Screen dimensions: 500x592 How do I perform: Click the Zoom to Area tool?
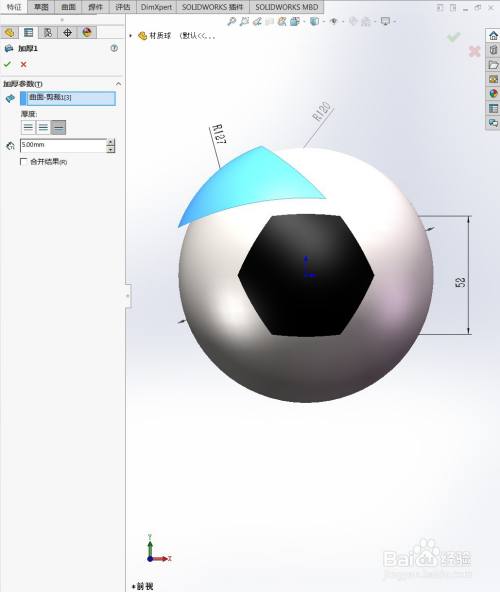pos(244,22)
